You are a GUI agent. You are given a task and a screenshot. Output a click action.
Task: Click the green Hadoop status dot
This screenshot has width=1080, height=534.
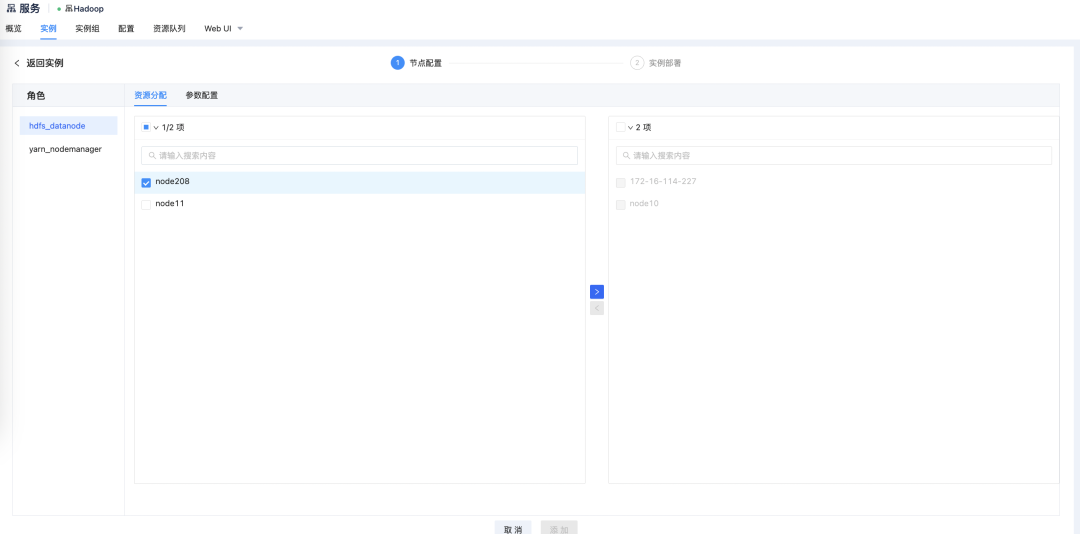point(59,10)
